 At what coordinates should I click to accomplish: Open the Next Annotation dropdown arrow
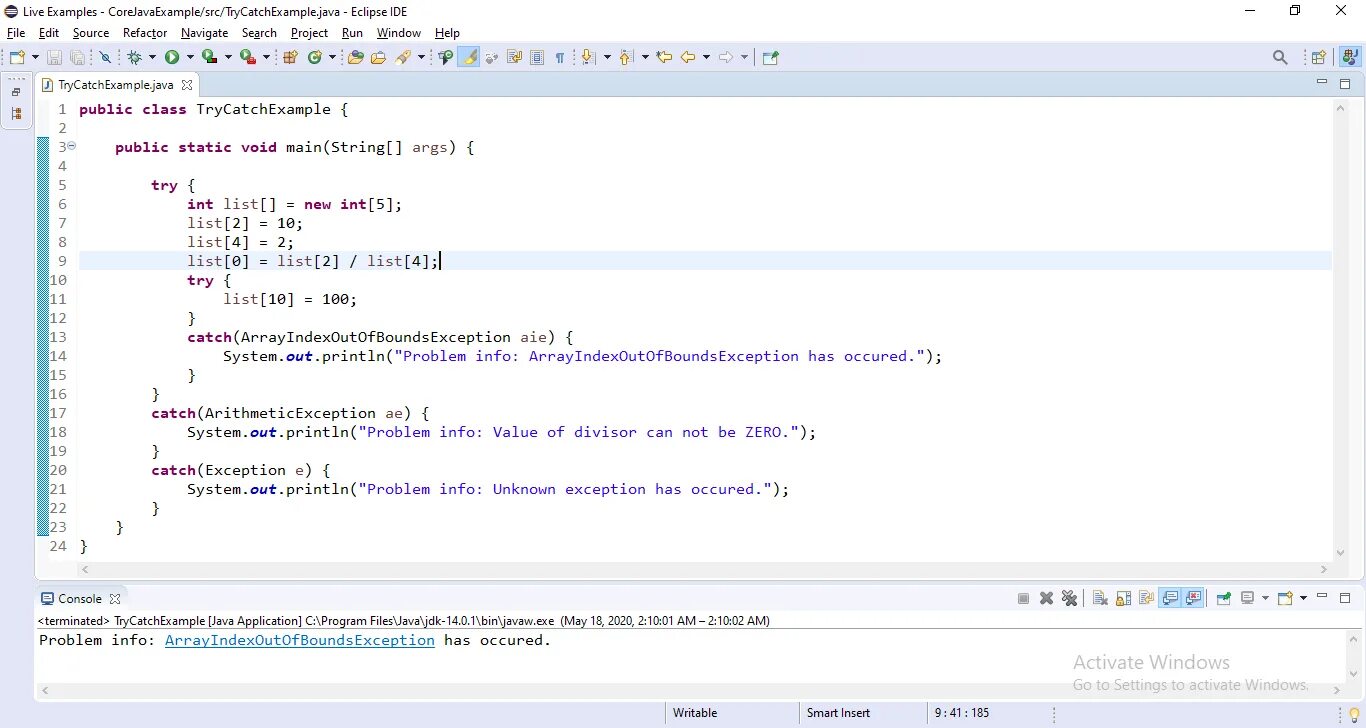607,57
